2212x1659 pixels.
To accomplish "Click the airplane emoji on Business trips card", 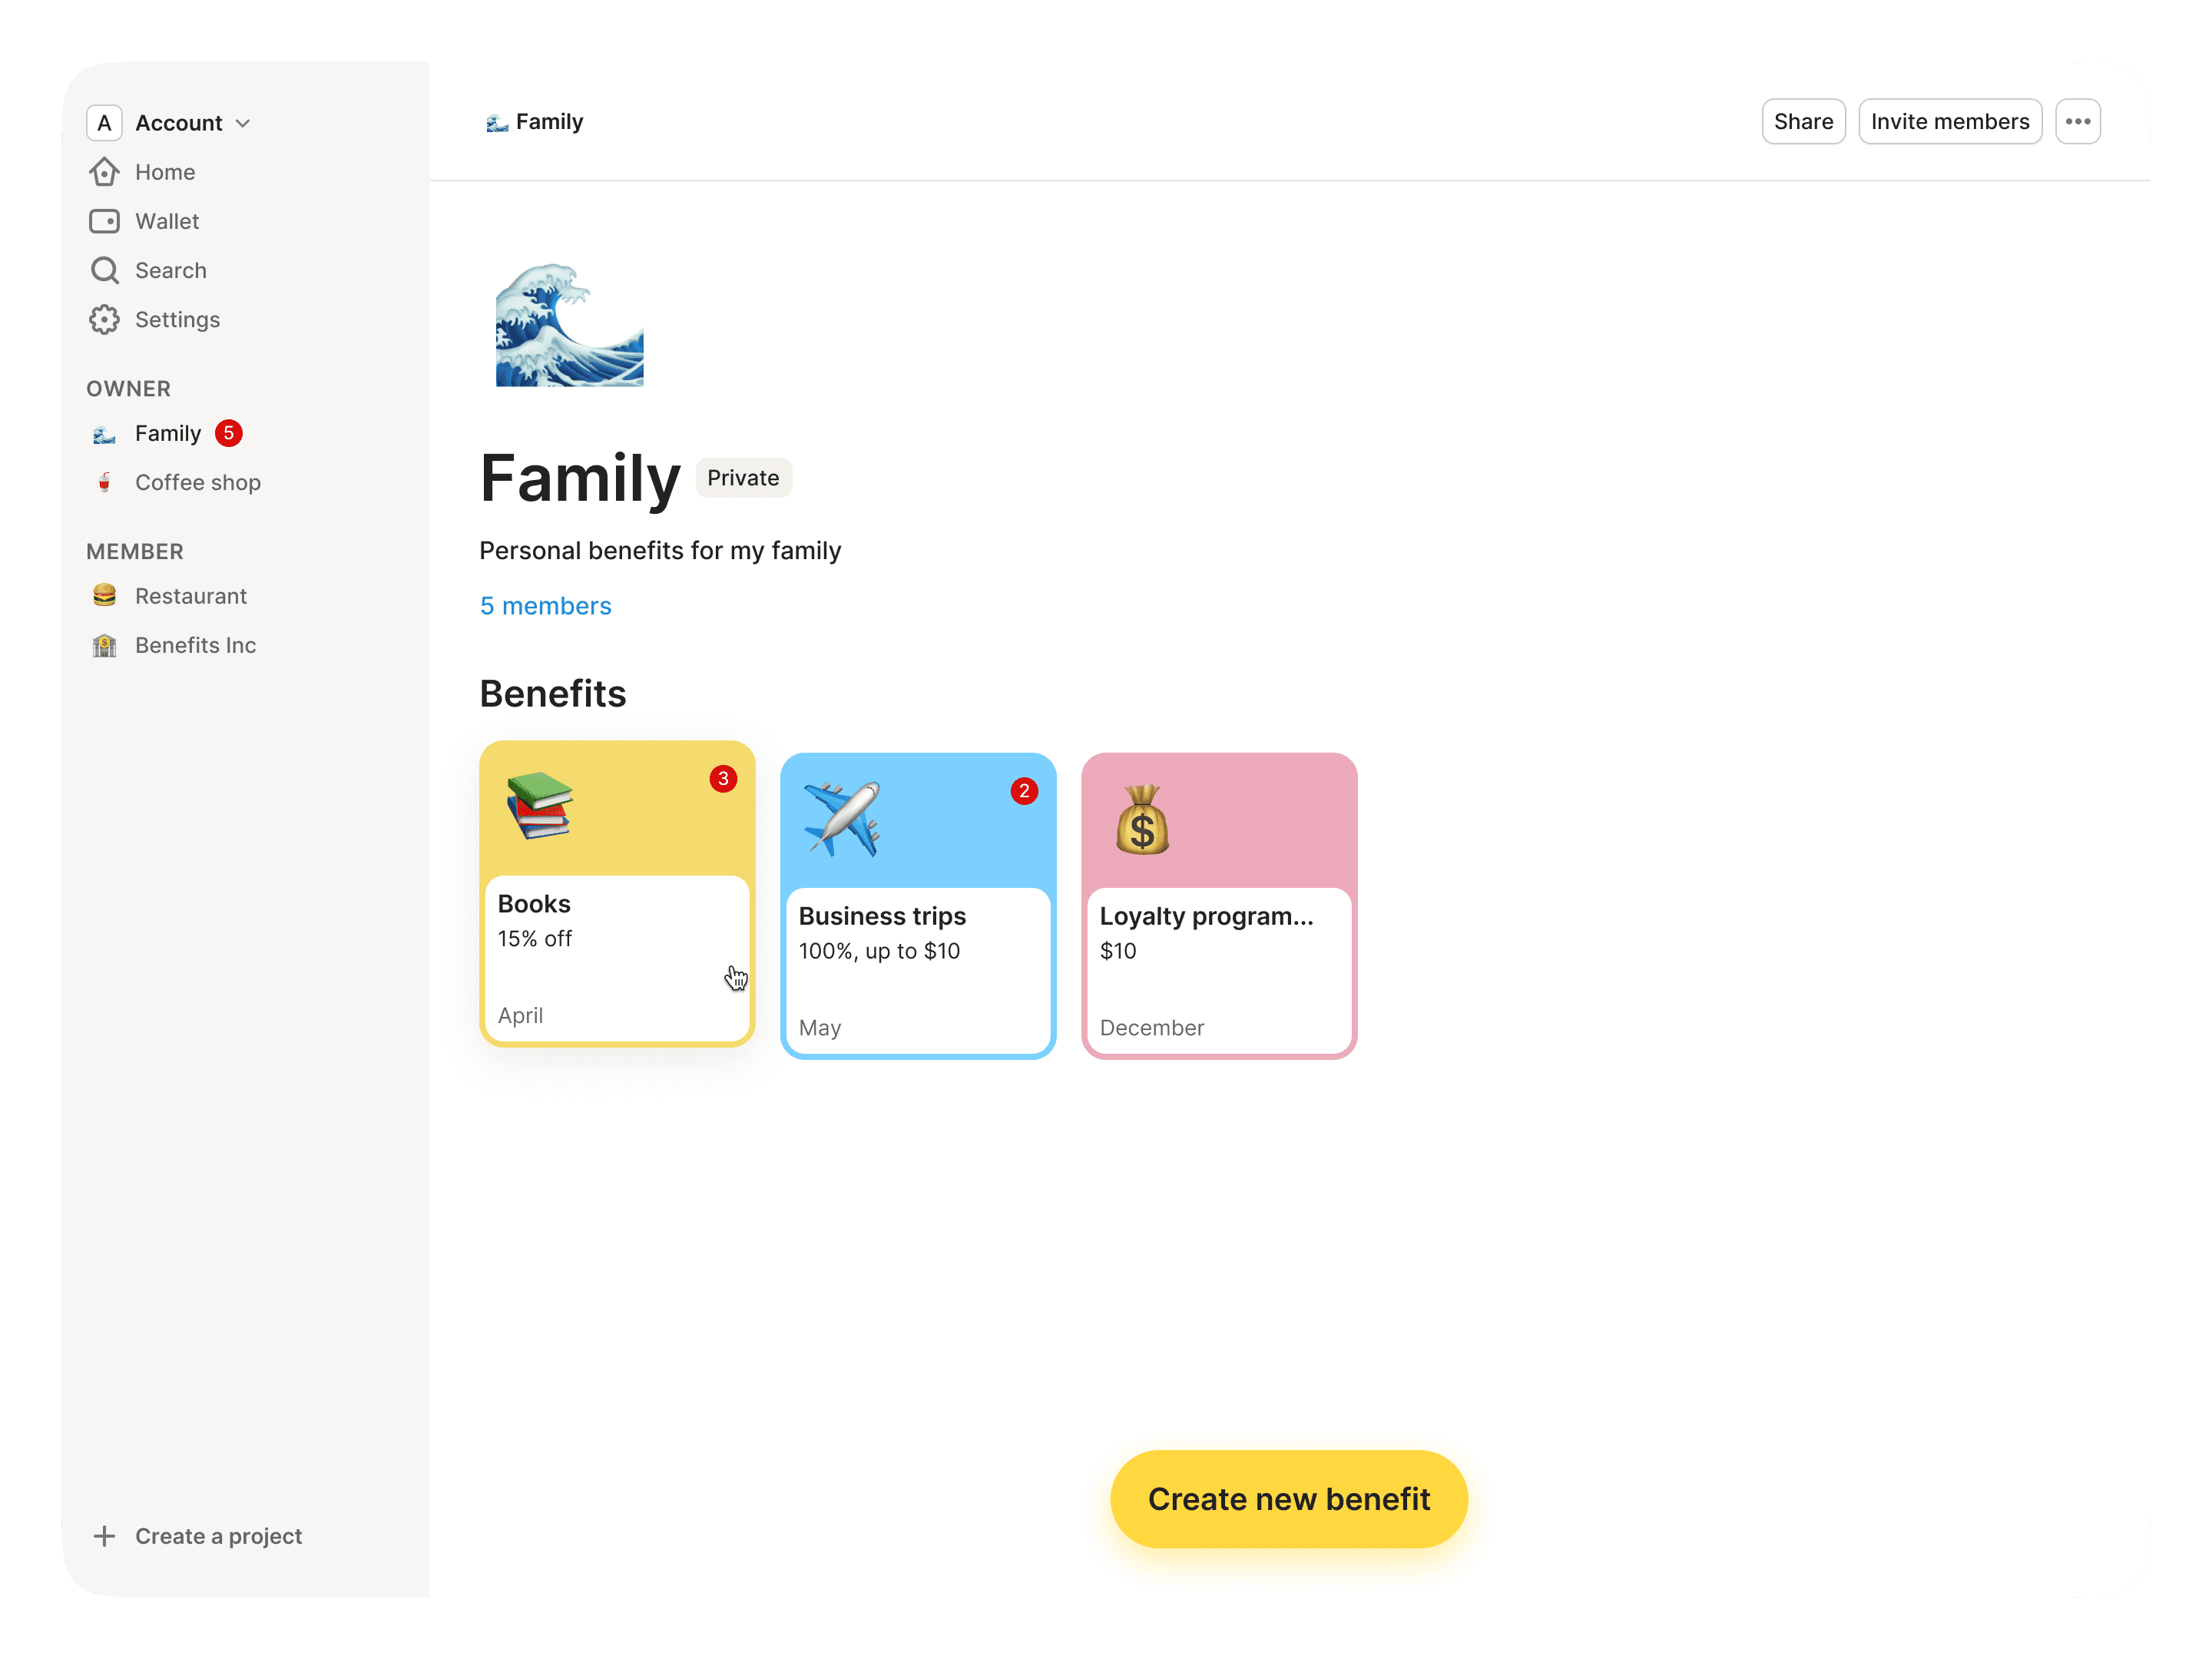I will click(x=842, y=819).
